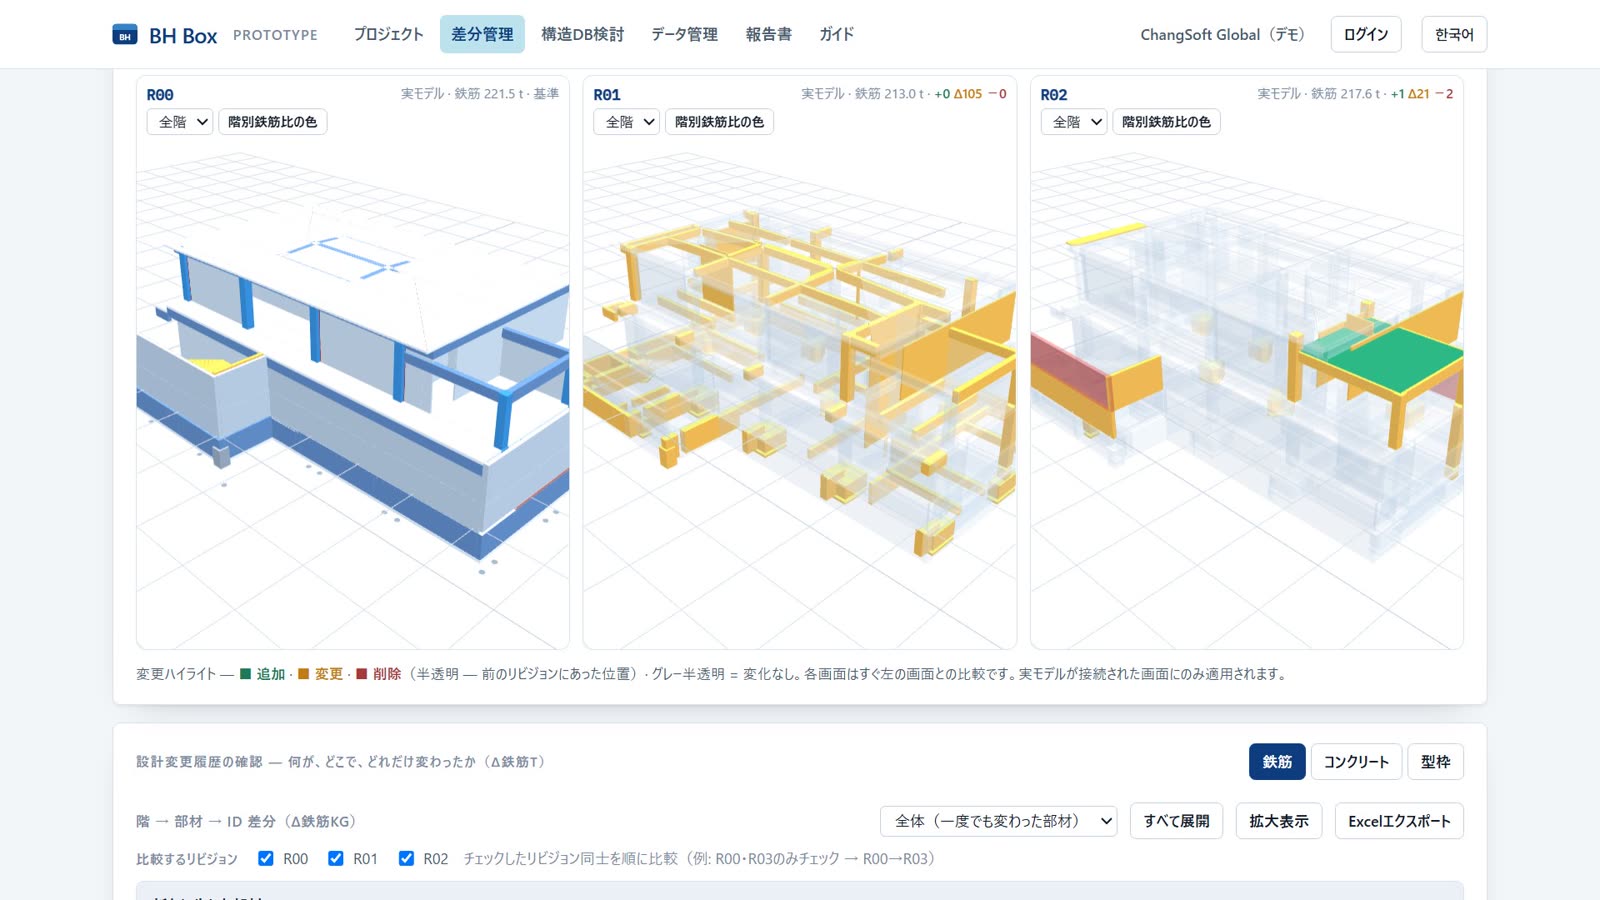
Task: Click the すべて展開 button
Action: coord(1176,821)
